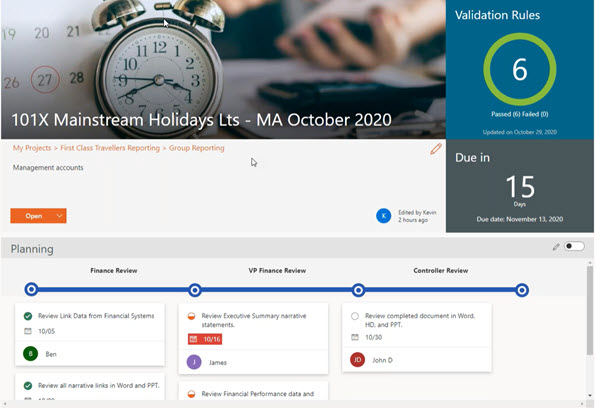595x408 pixels.
Task: Click John D's red JD avatar
Action: click(357, 359)
